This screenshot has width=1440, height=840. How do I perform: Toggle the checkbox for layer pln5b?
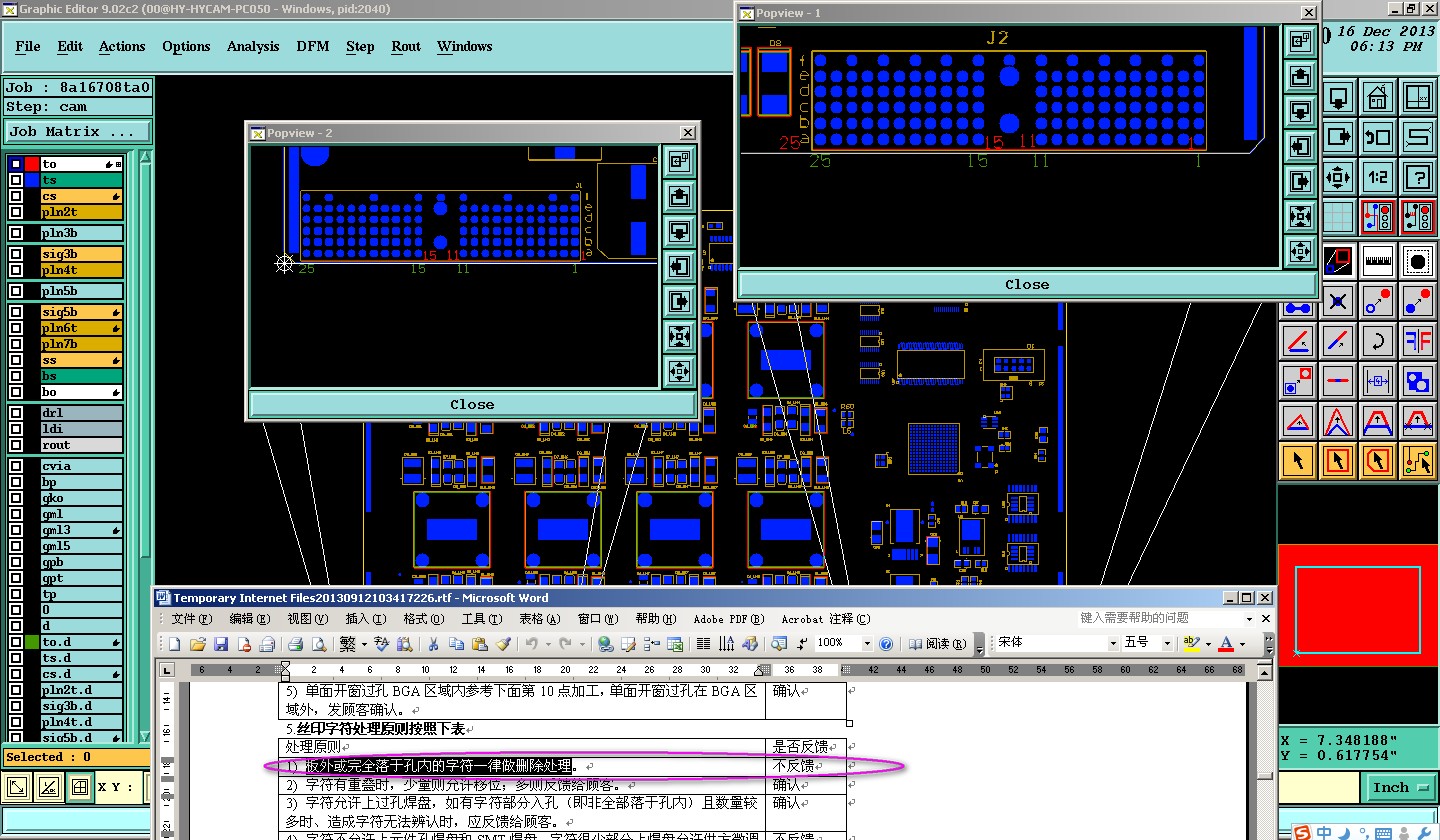point(16,291)
